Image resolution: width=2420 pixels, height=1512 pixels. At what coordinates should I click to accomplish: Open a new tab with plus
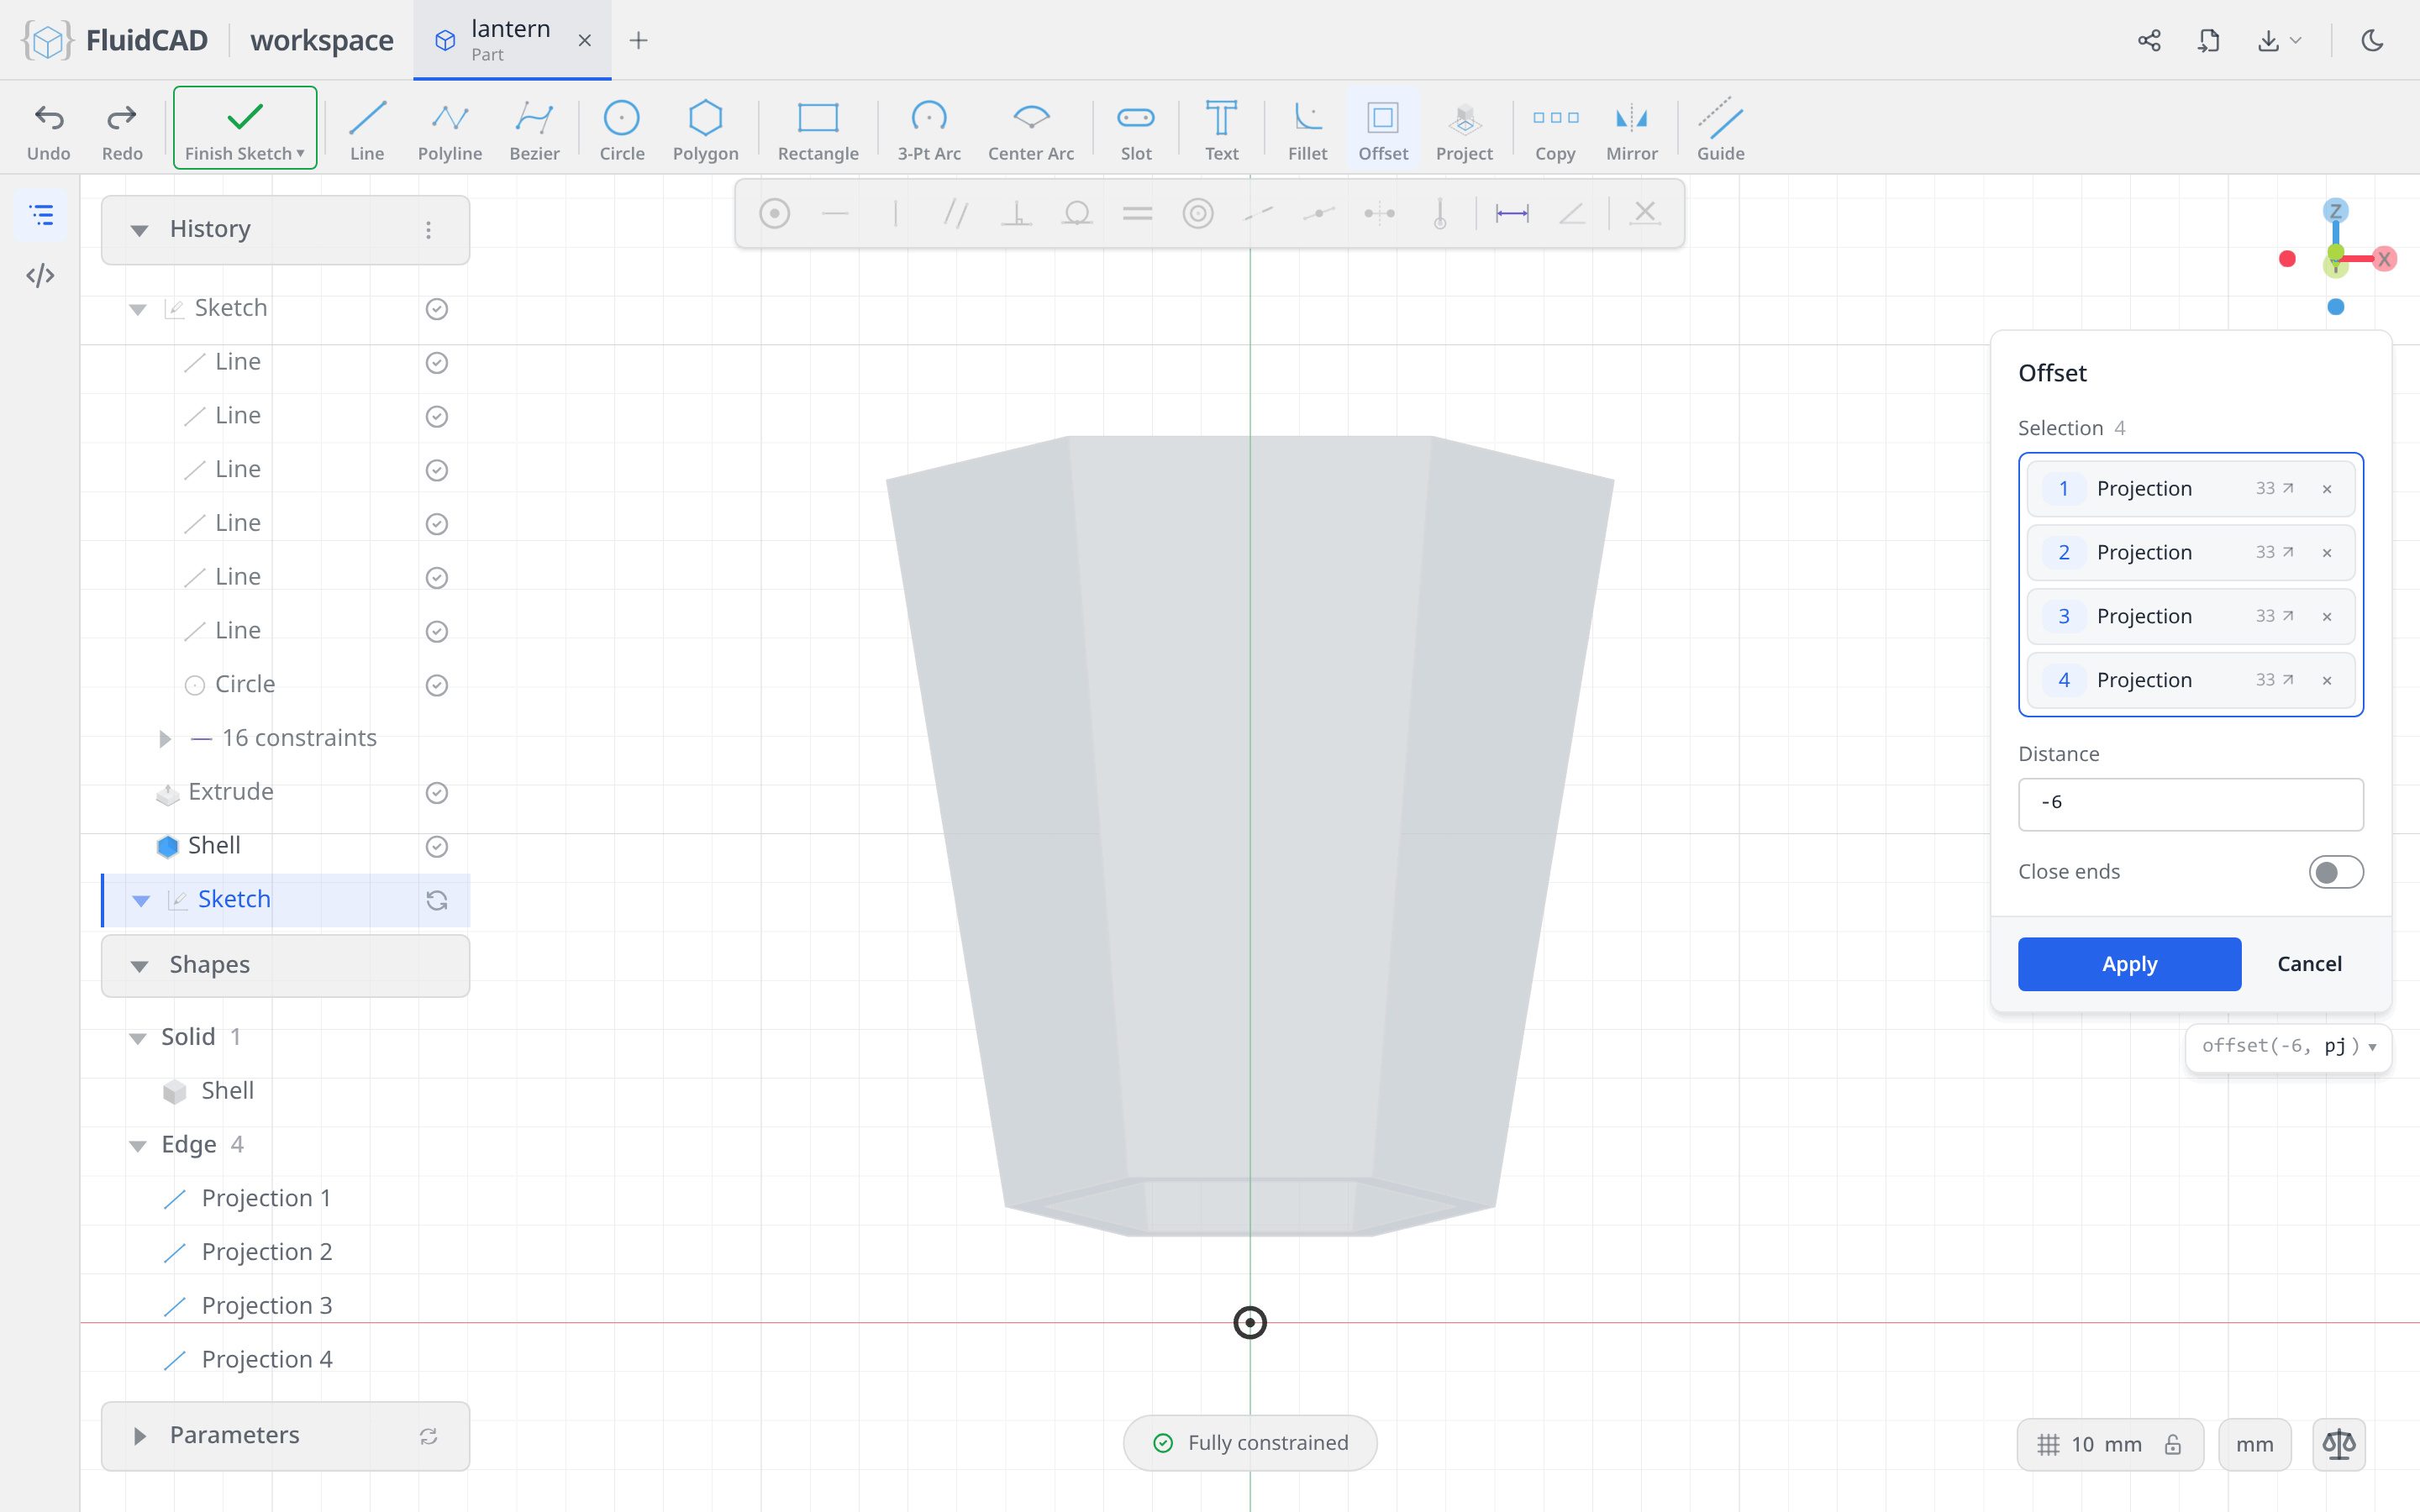pyautogui.click(x=638, y=40)
